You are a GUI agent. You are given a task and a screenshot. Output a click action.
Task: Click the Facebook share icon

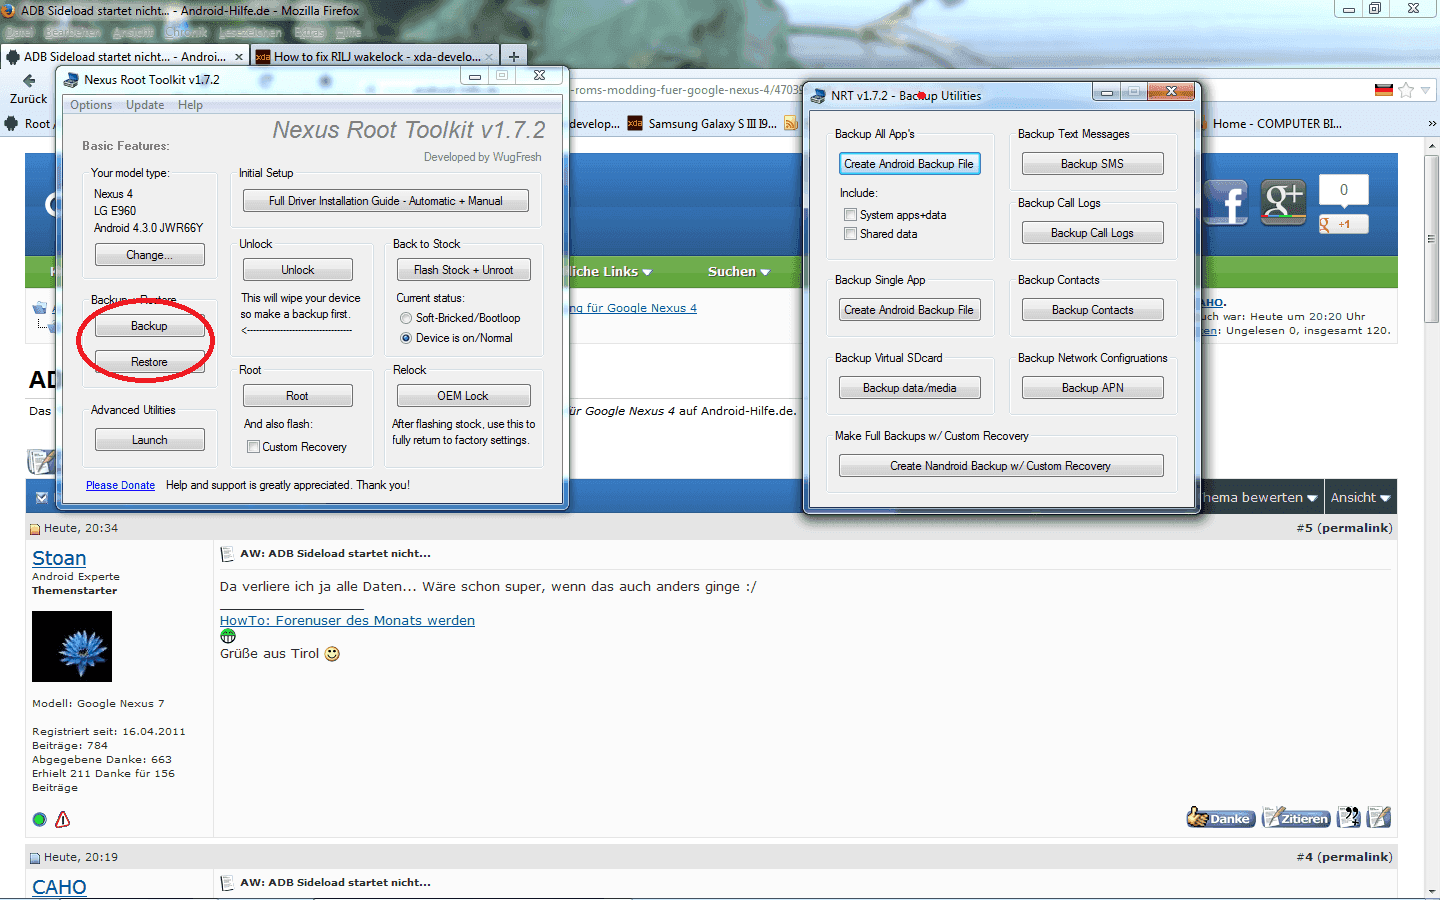point(1225,203)
